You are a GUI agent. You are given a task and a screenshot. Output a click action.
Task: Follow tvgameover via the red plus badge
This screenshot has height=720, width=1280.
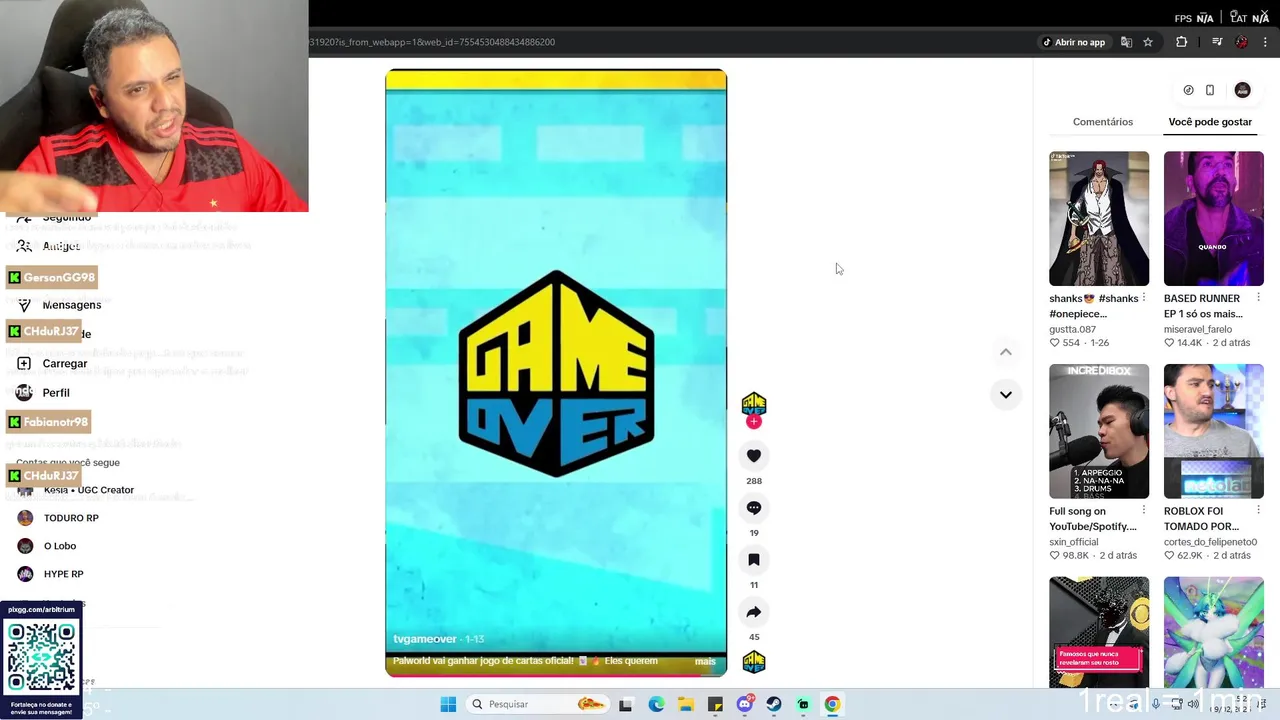click(x=754, y=422)
